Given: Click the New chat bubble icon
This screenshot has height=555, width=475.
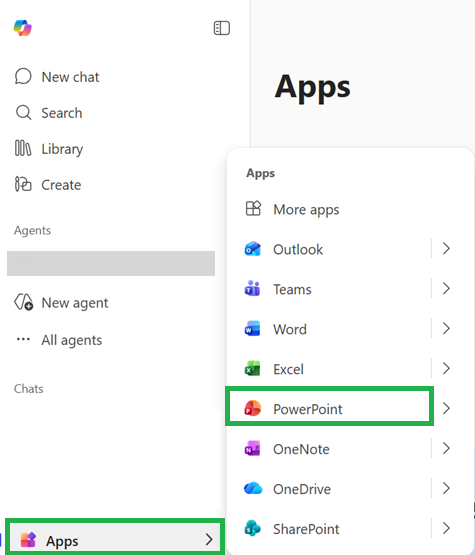Looking at the screenshot, I should [x=23, y=76].
